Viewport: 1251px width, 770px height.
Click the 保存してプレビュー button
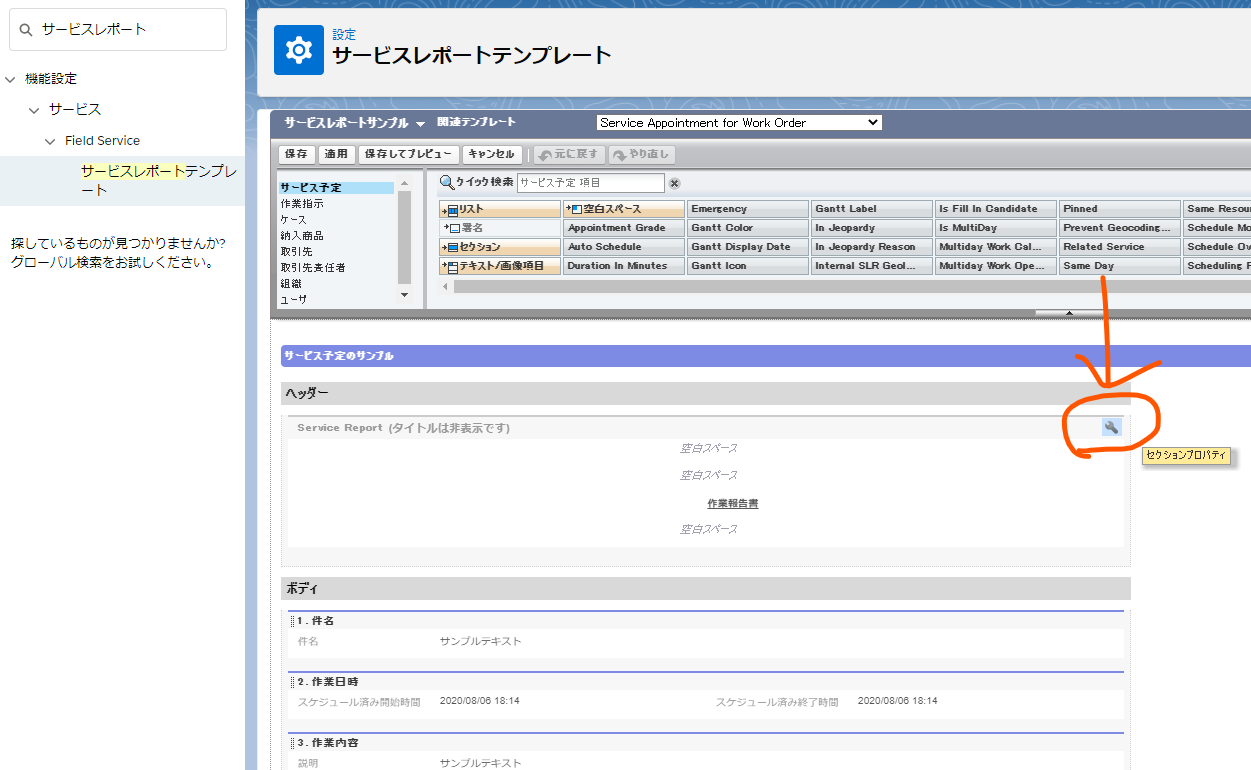[x=408, y=154]
